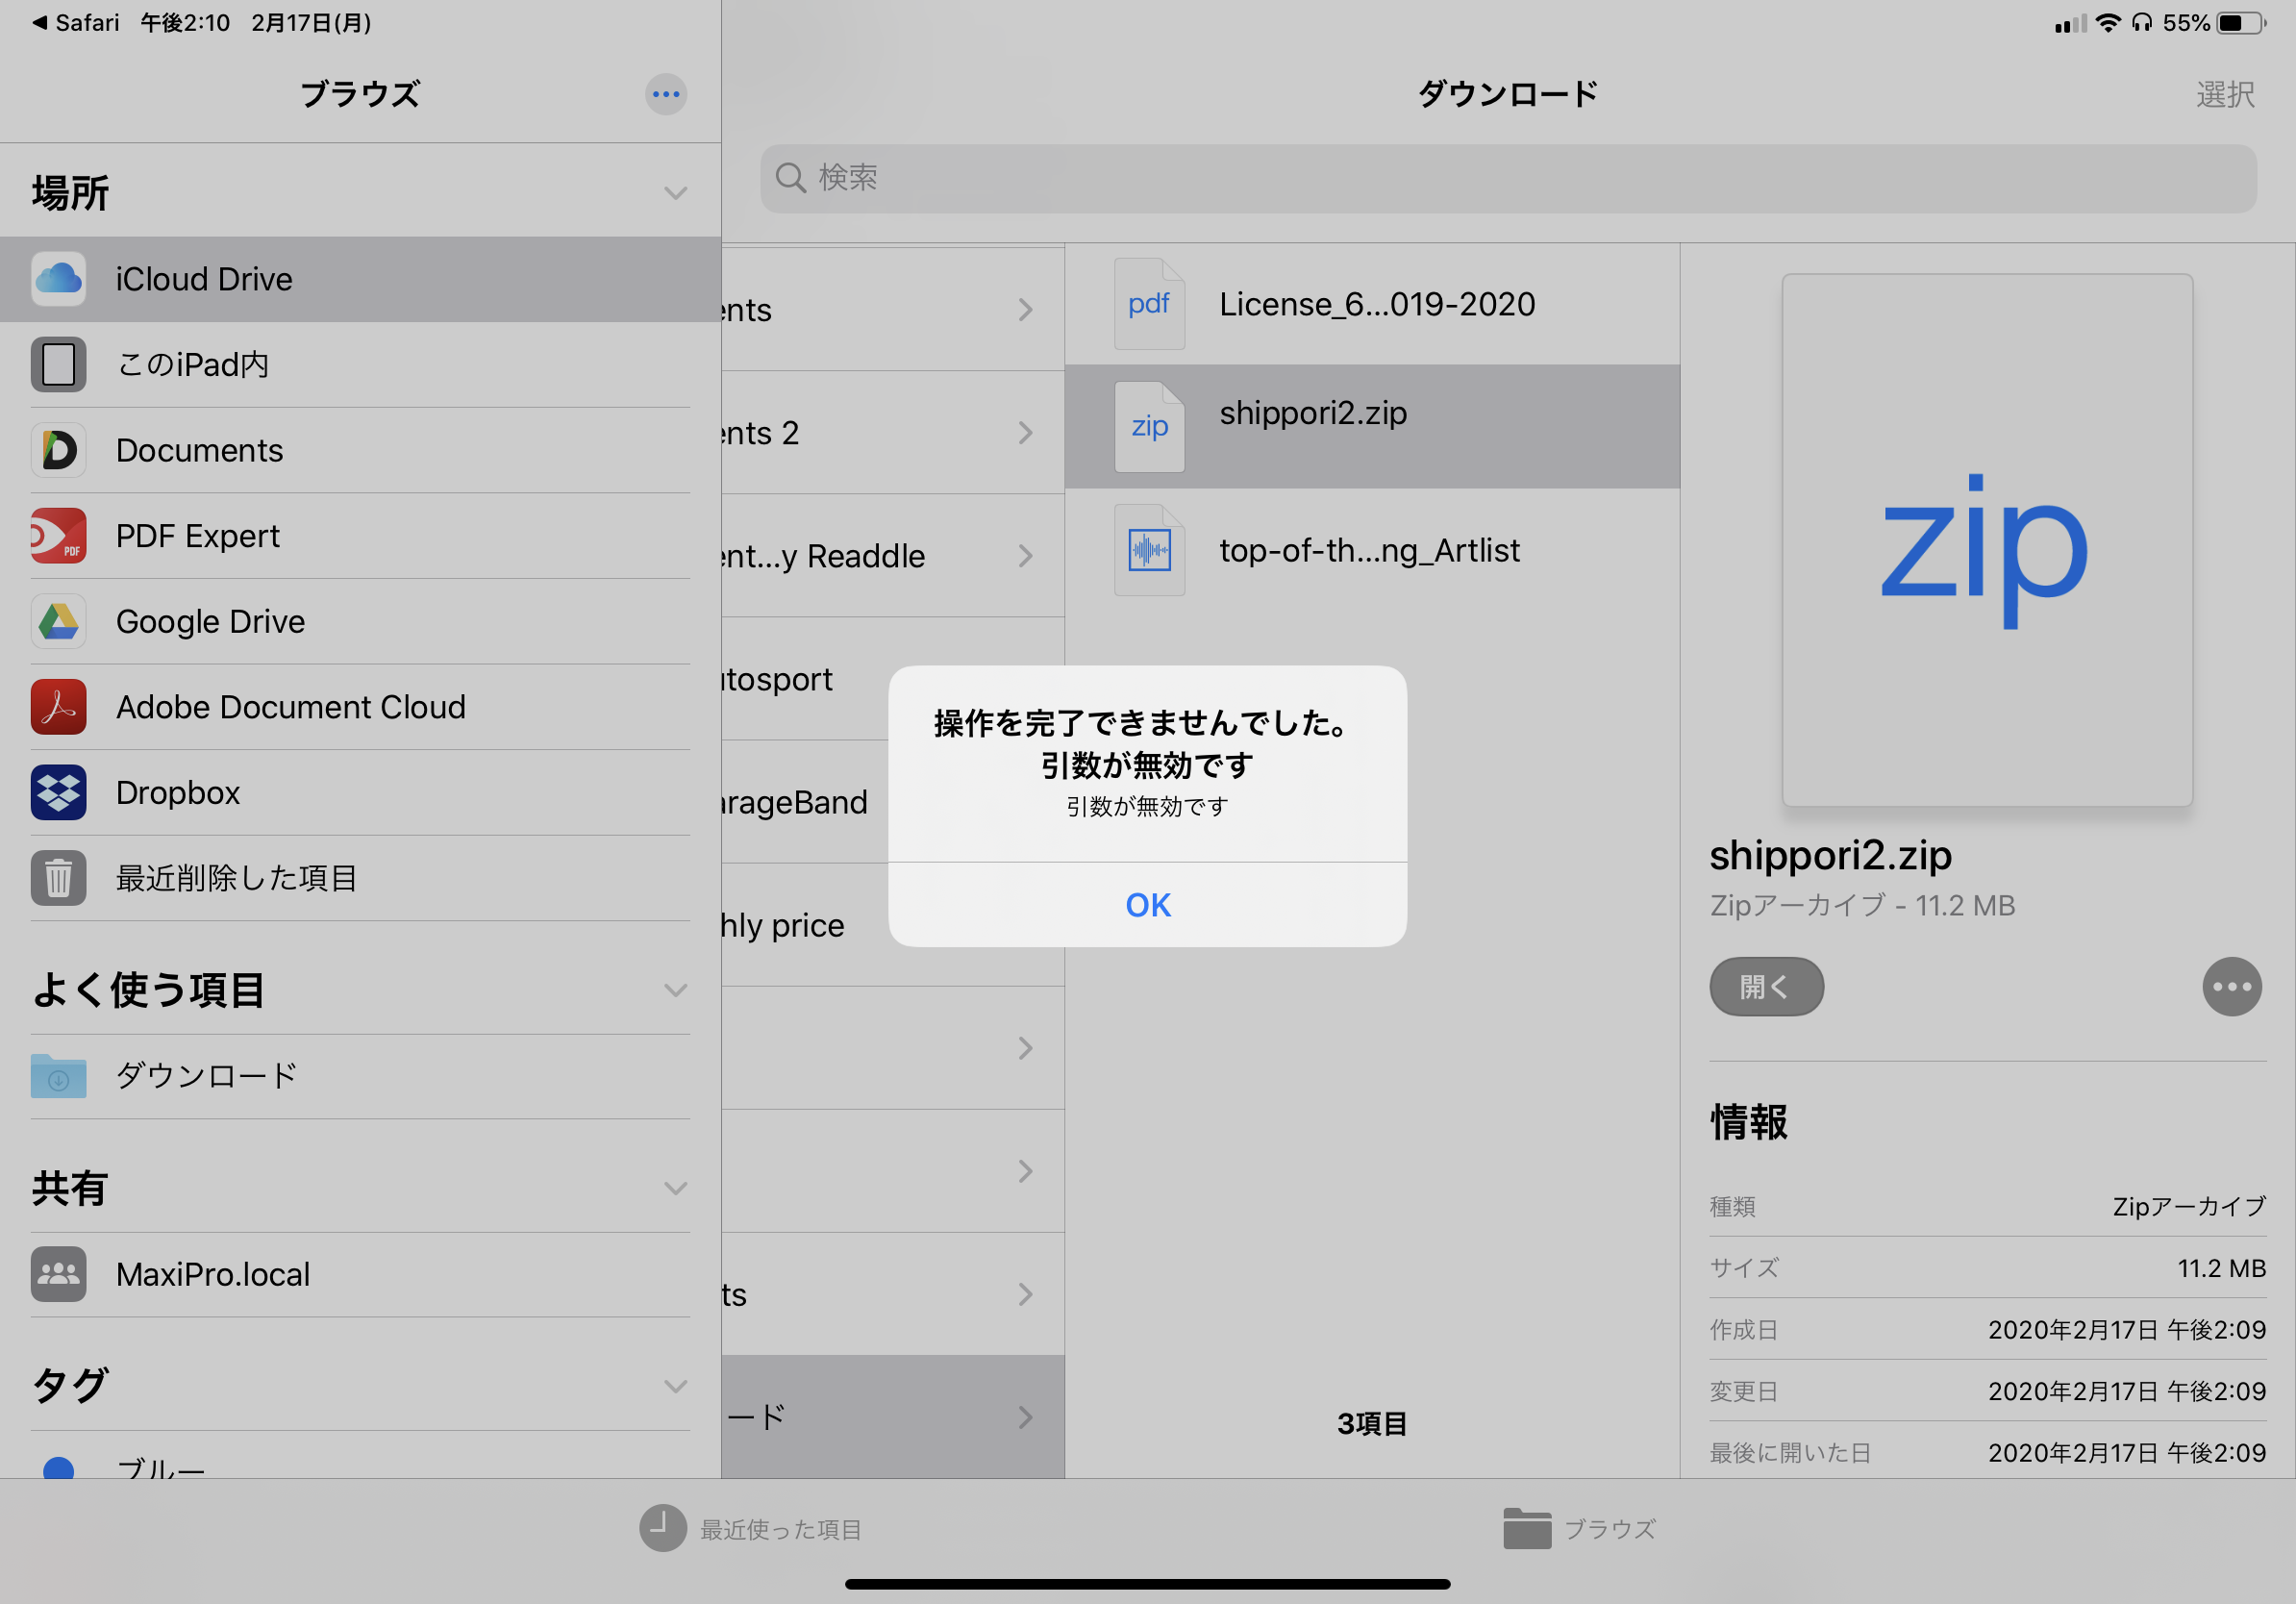Tap the iCloud Drive cloud icon
Screen dimensions: 2296x1604
pyautogui.click(x=58, y=279)
